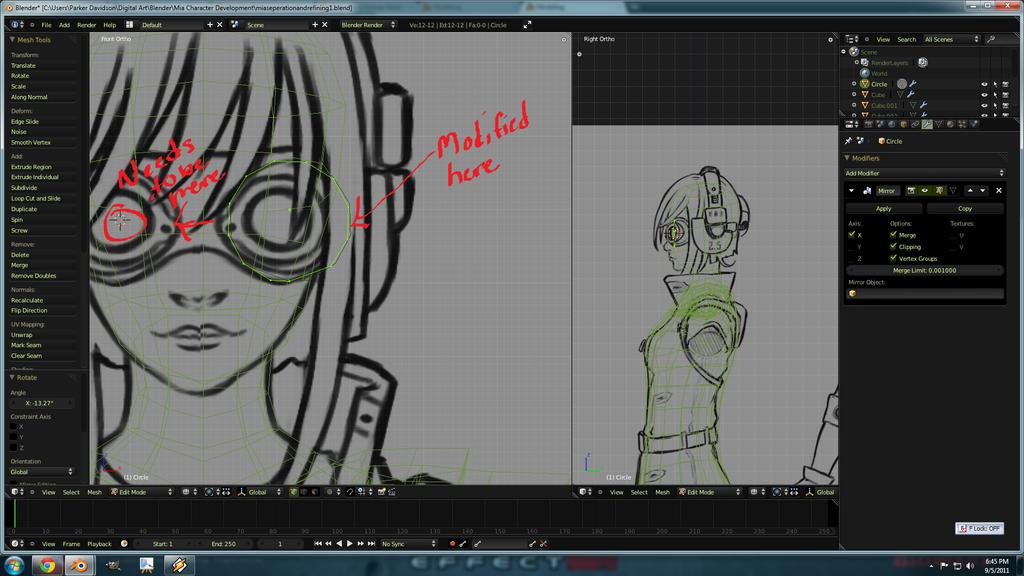Toggle Mirror modifier viewport eye icon

(925, 191)
